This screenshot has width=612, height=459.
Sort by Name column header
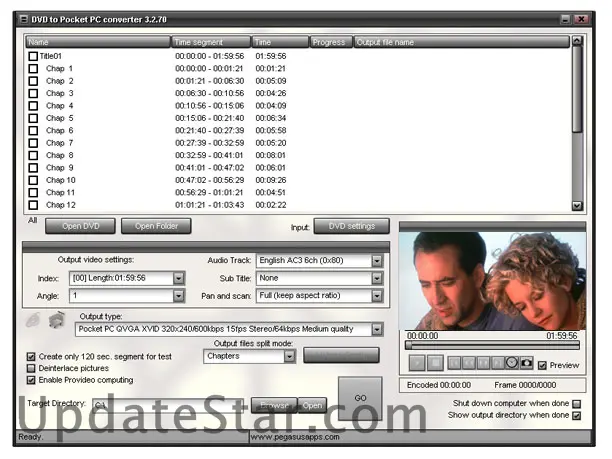(x=98, y=42)
